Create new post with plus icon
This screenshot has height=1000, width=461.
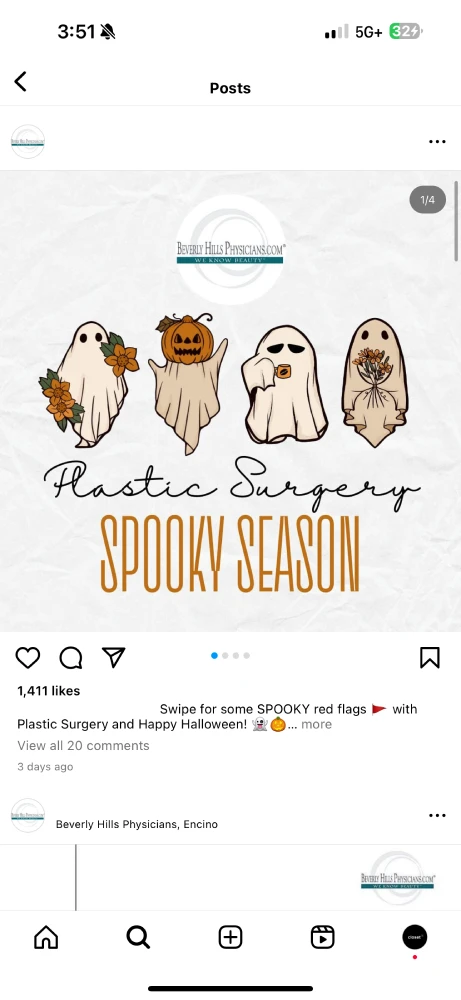(x=230, y=937)
